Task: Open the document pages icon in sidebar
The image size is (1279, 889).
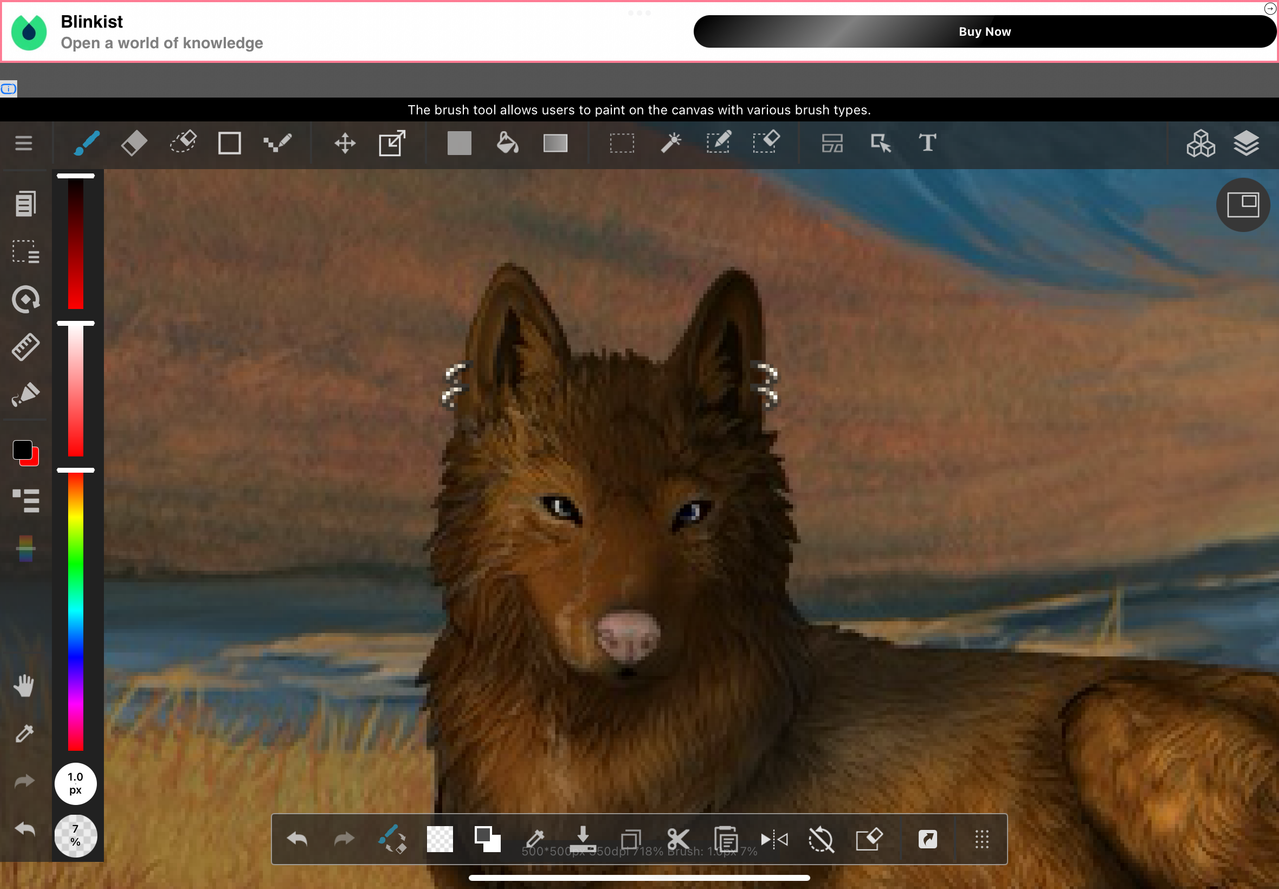Action: click(25, 203)
